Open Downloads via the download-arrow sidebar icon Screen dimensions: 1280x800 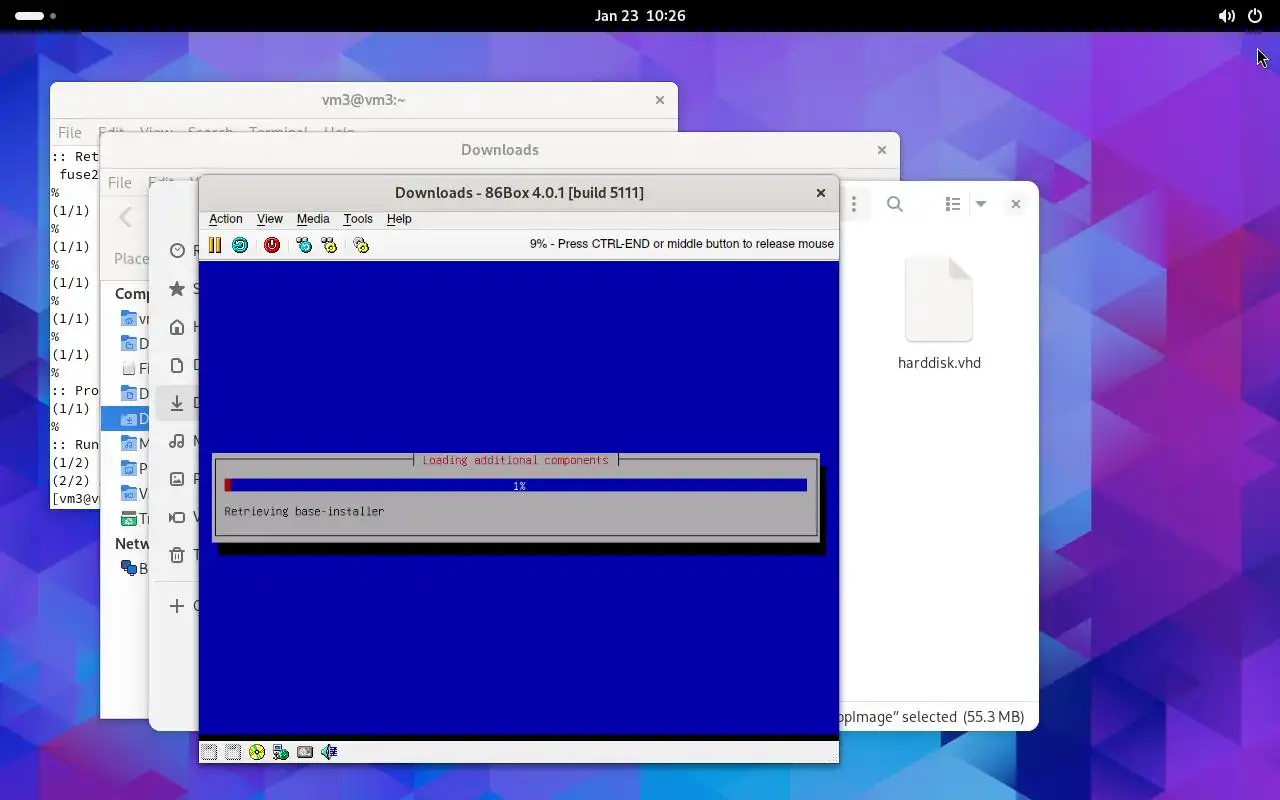pos(177,403)
